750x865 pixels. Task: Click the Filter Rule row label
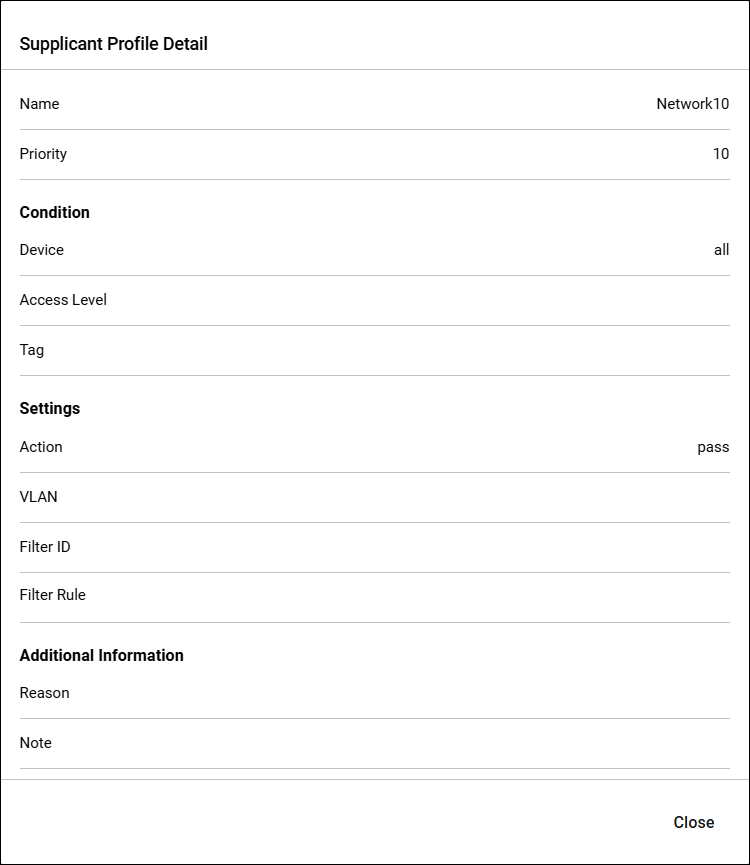(53, 595)
